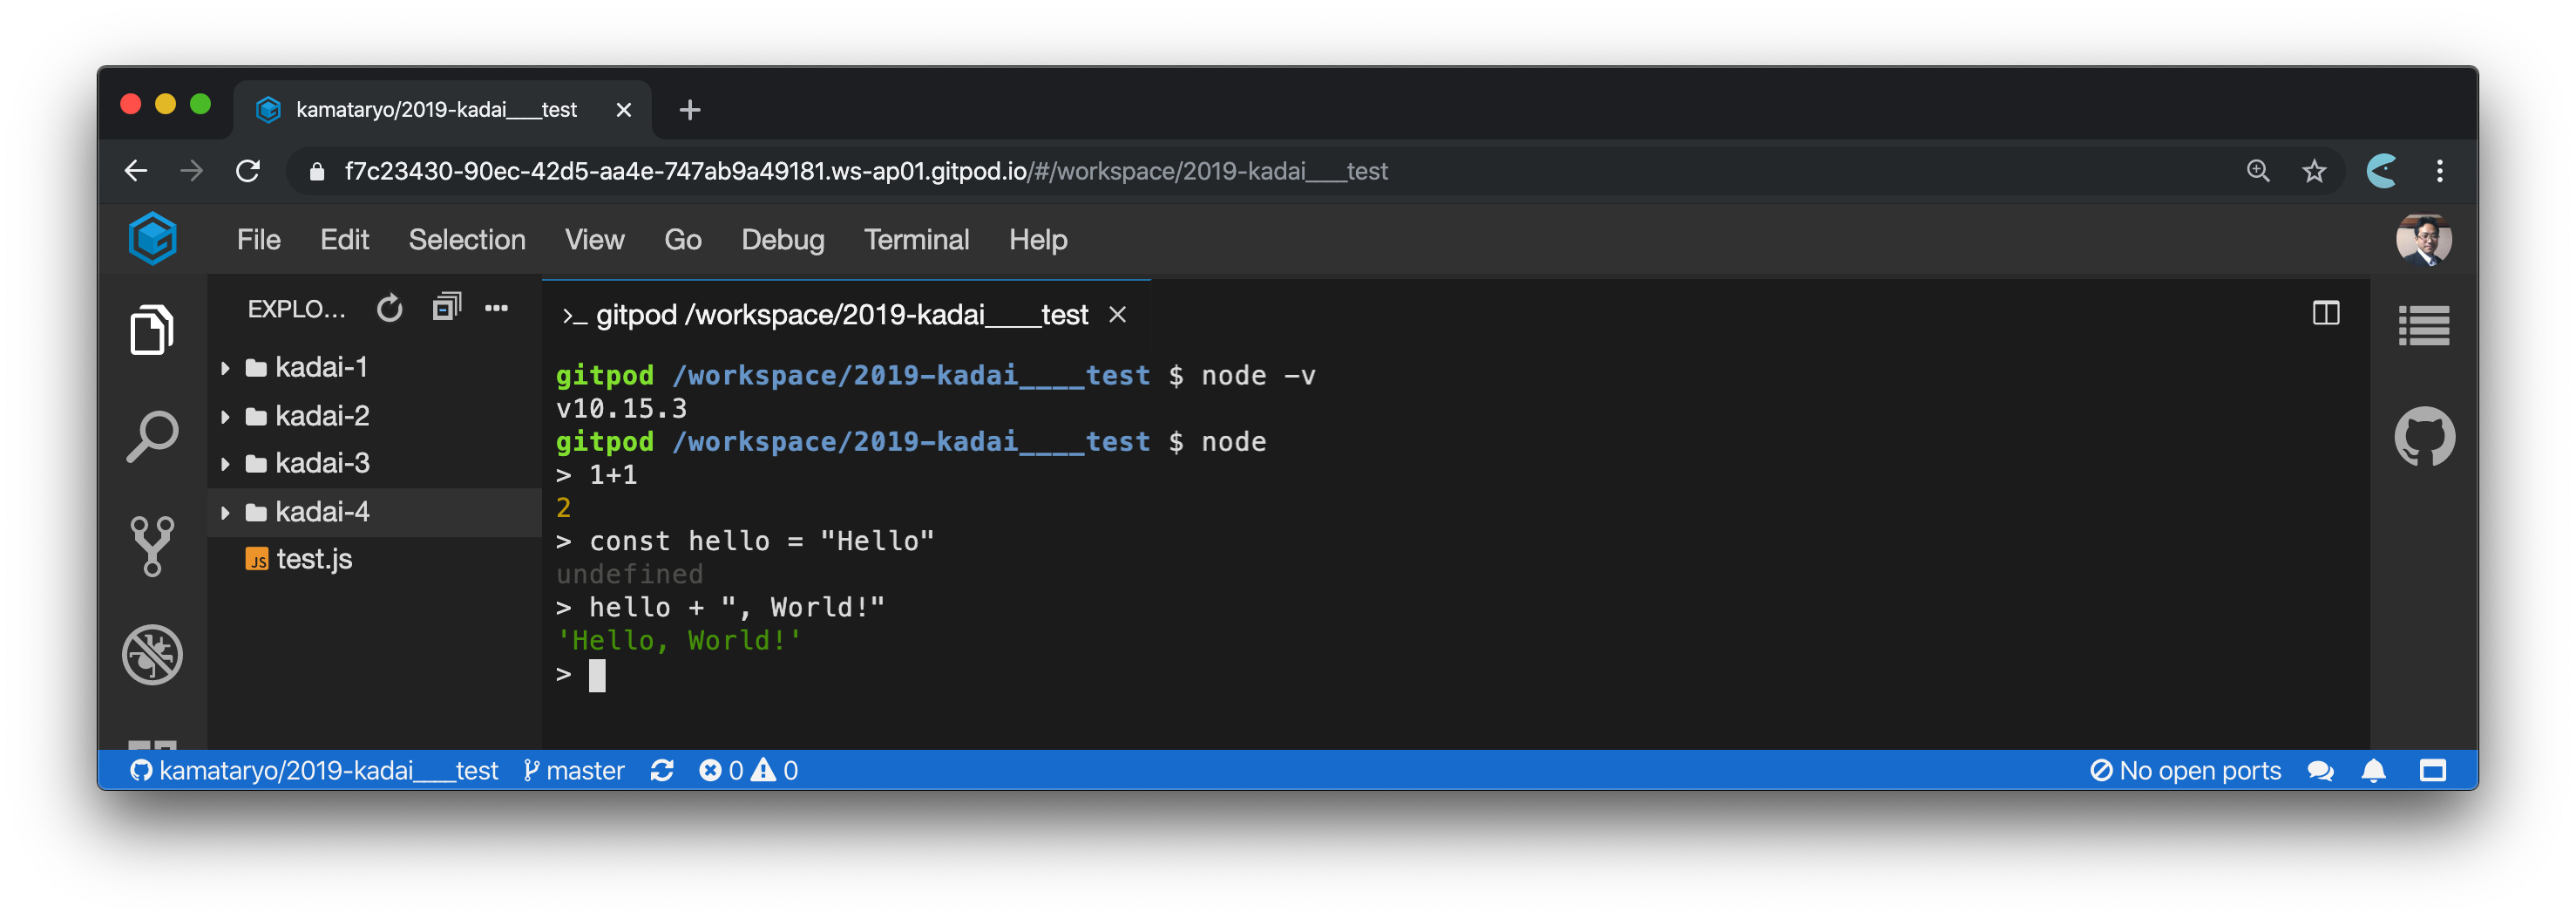Synchronize changes in status bar
This screenshot has width=2576, height=919.
pyautogui.click(x=662, y=770)
